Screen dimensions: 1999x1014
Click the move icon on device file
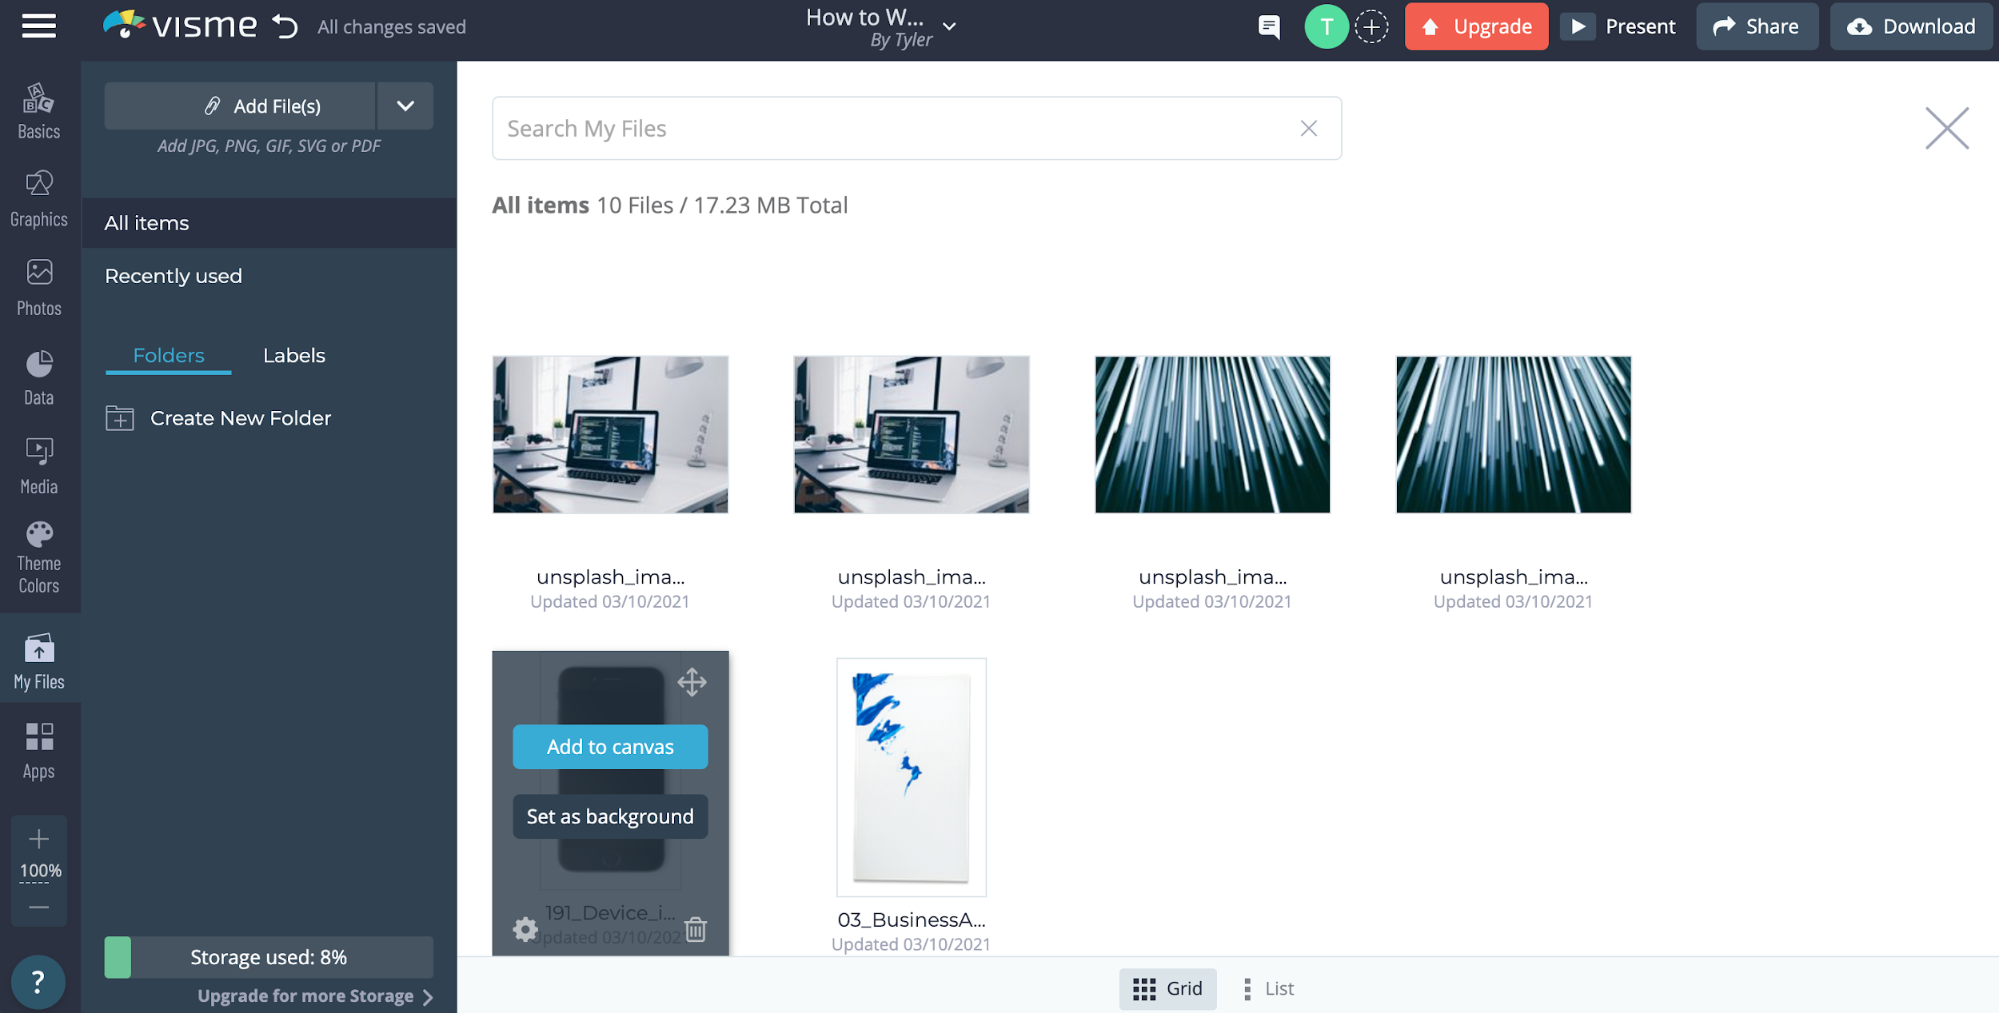point(692,682)
